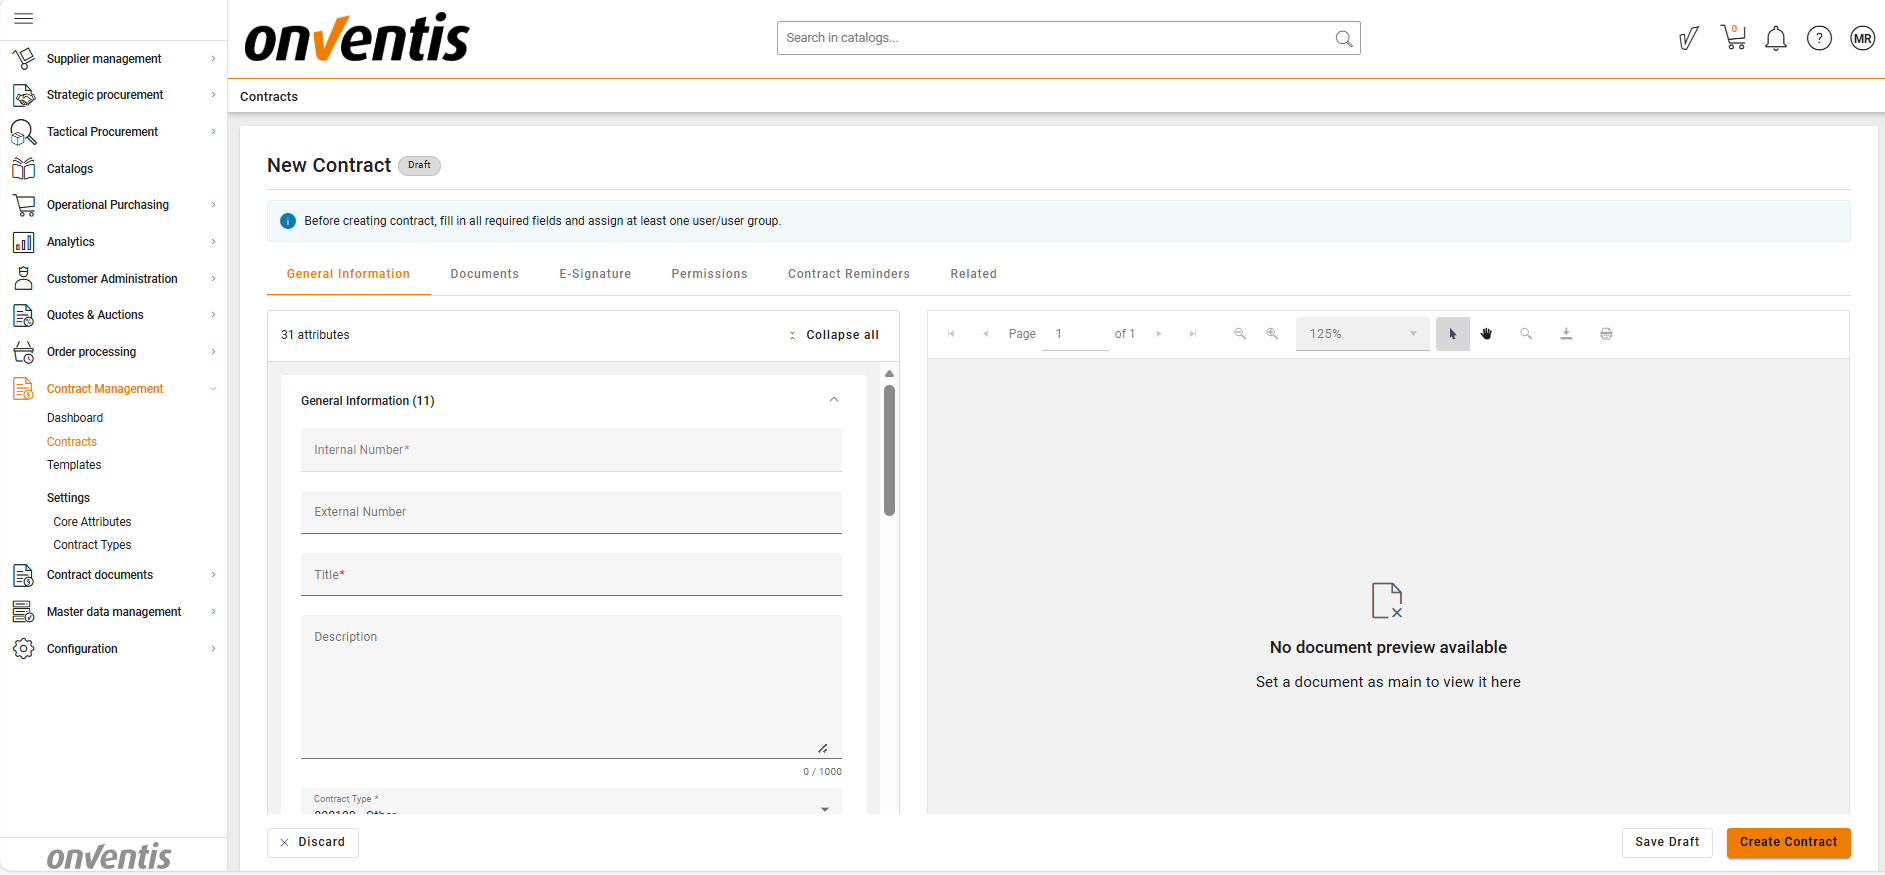This screenshot has height=875, width=1885.
Task: Zoom in on document preview
Action: pyautogui.click(x=1272, y=334)
